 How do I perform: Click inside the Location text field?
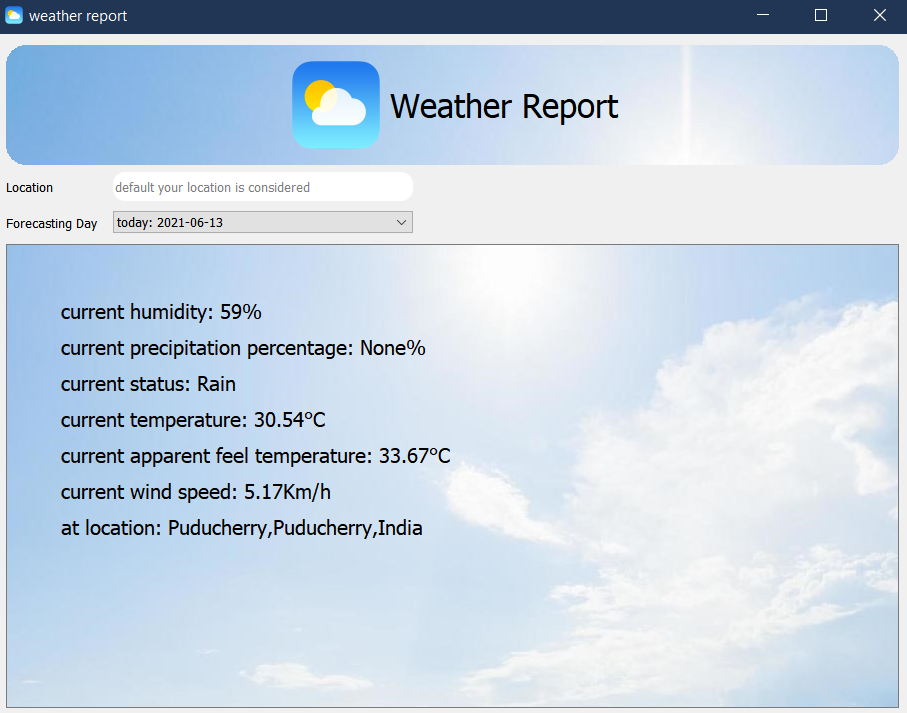[263, 187]
